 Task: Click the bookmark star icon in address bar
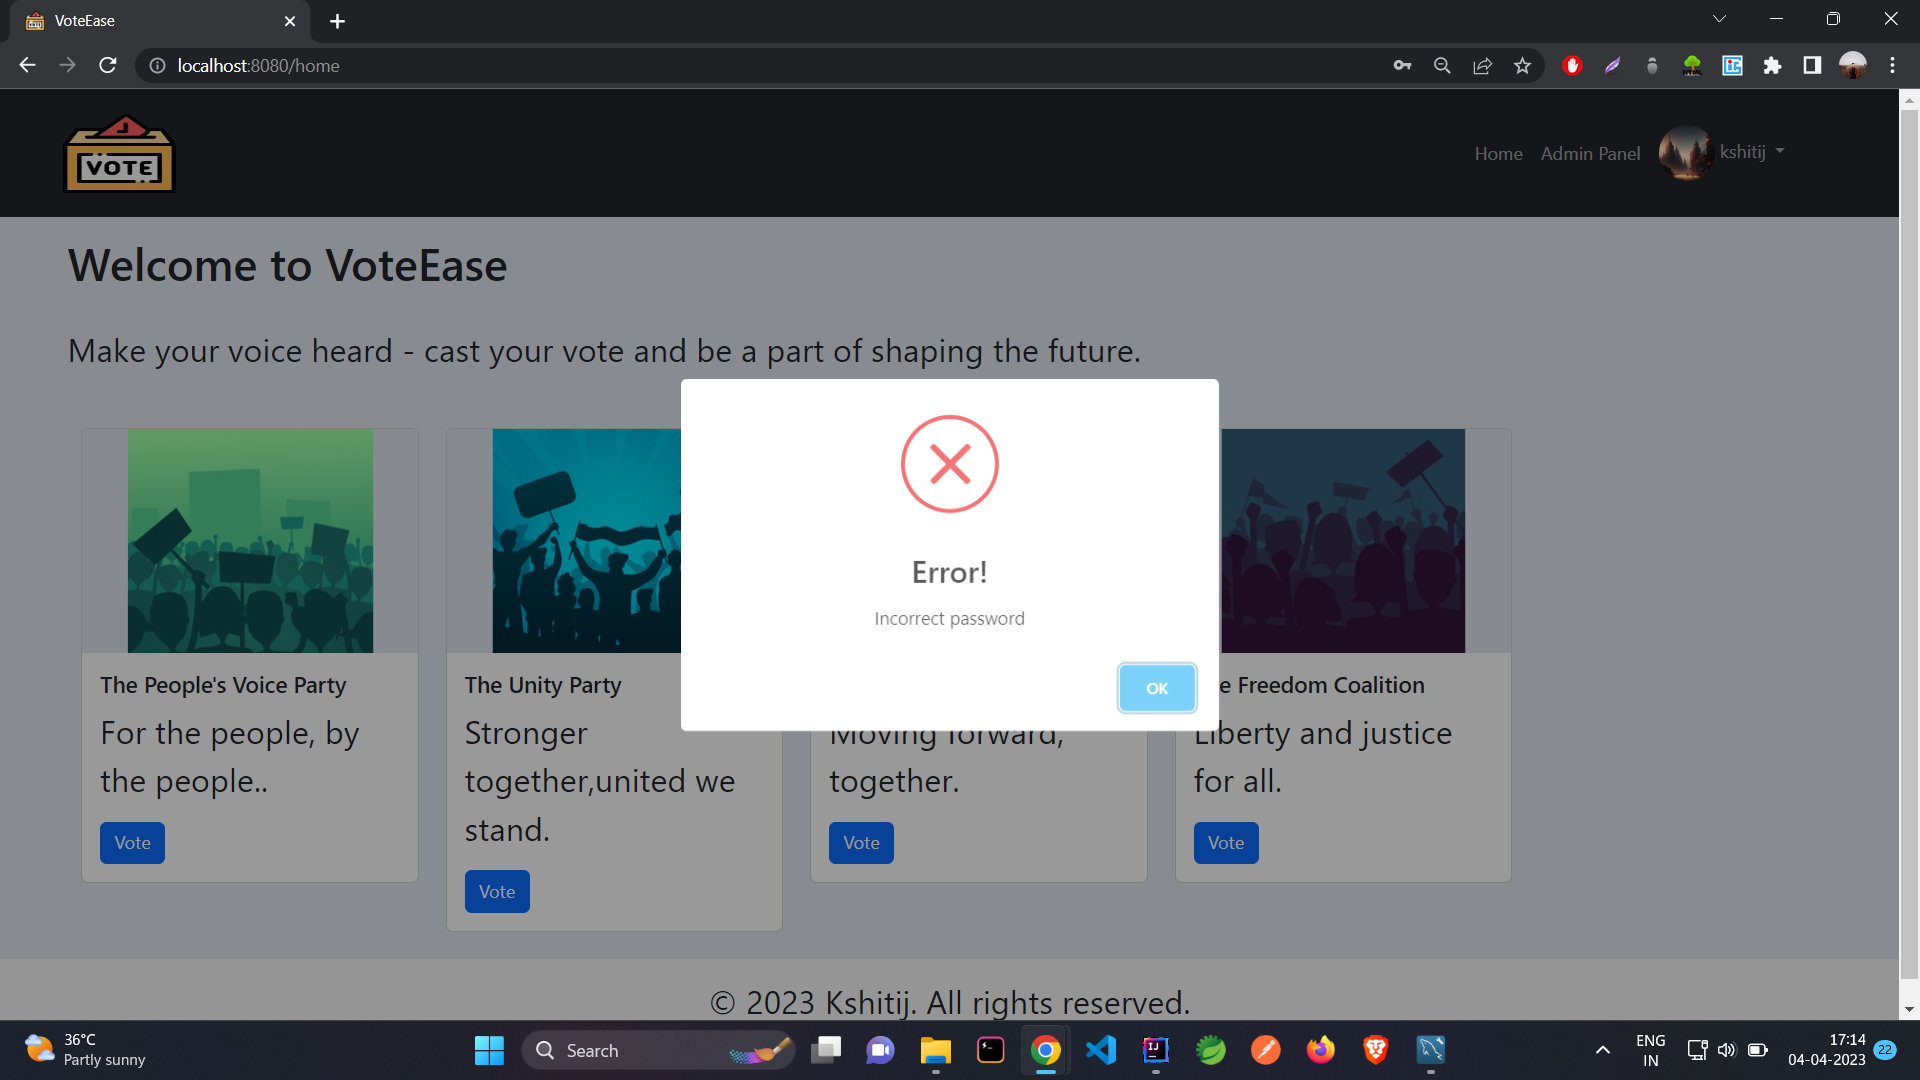tap(1522, 66)
